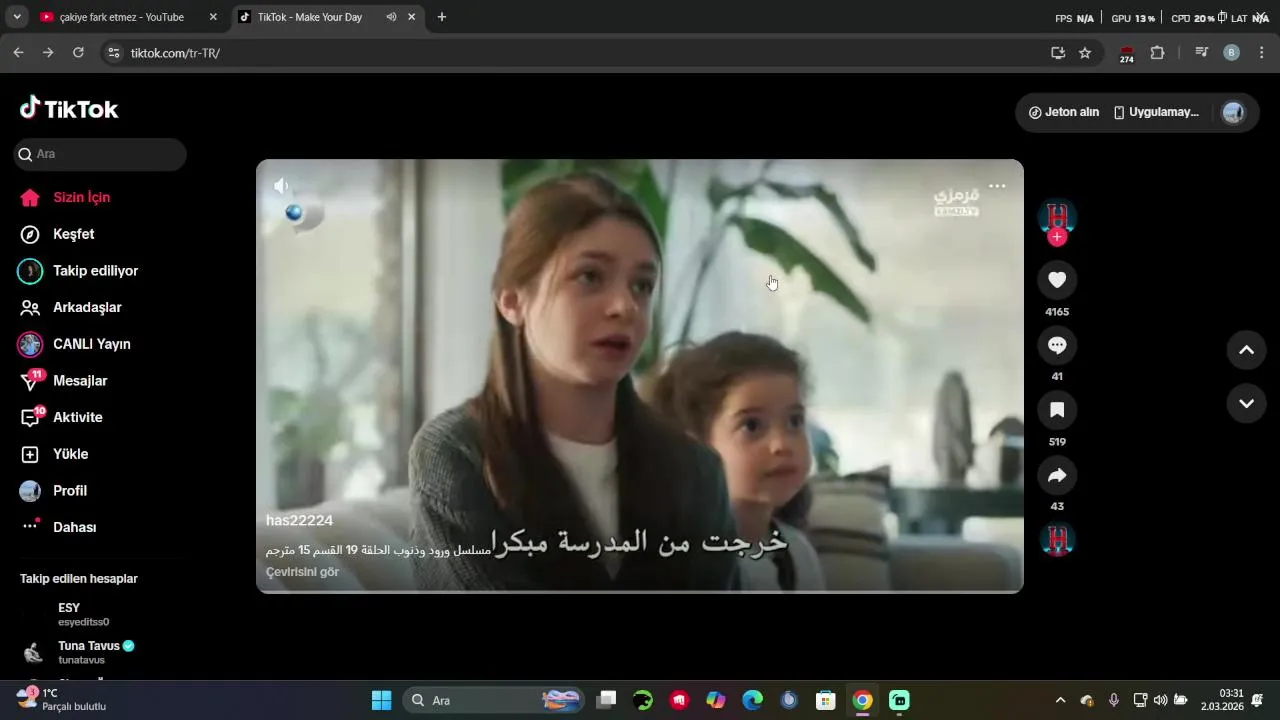This screenshot has width=1280, height=720.
Task: Open the Sizin İçin feed
Action: [81, 197]
